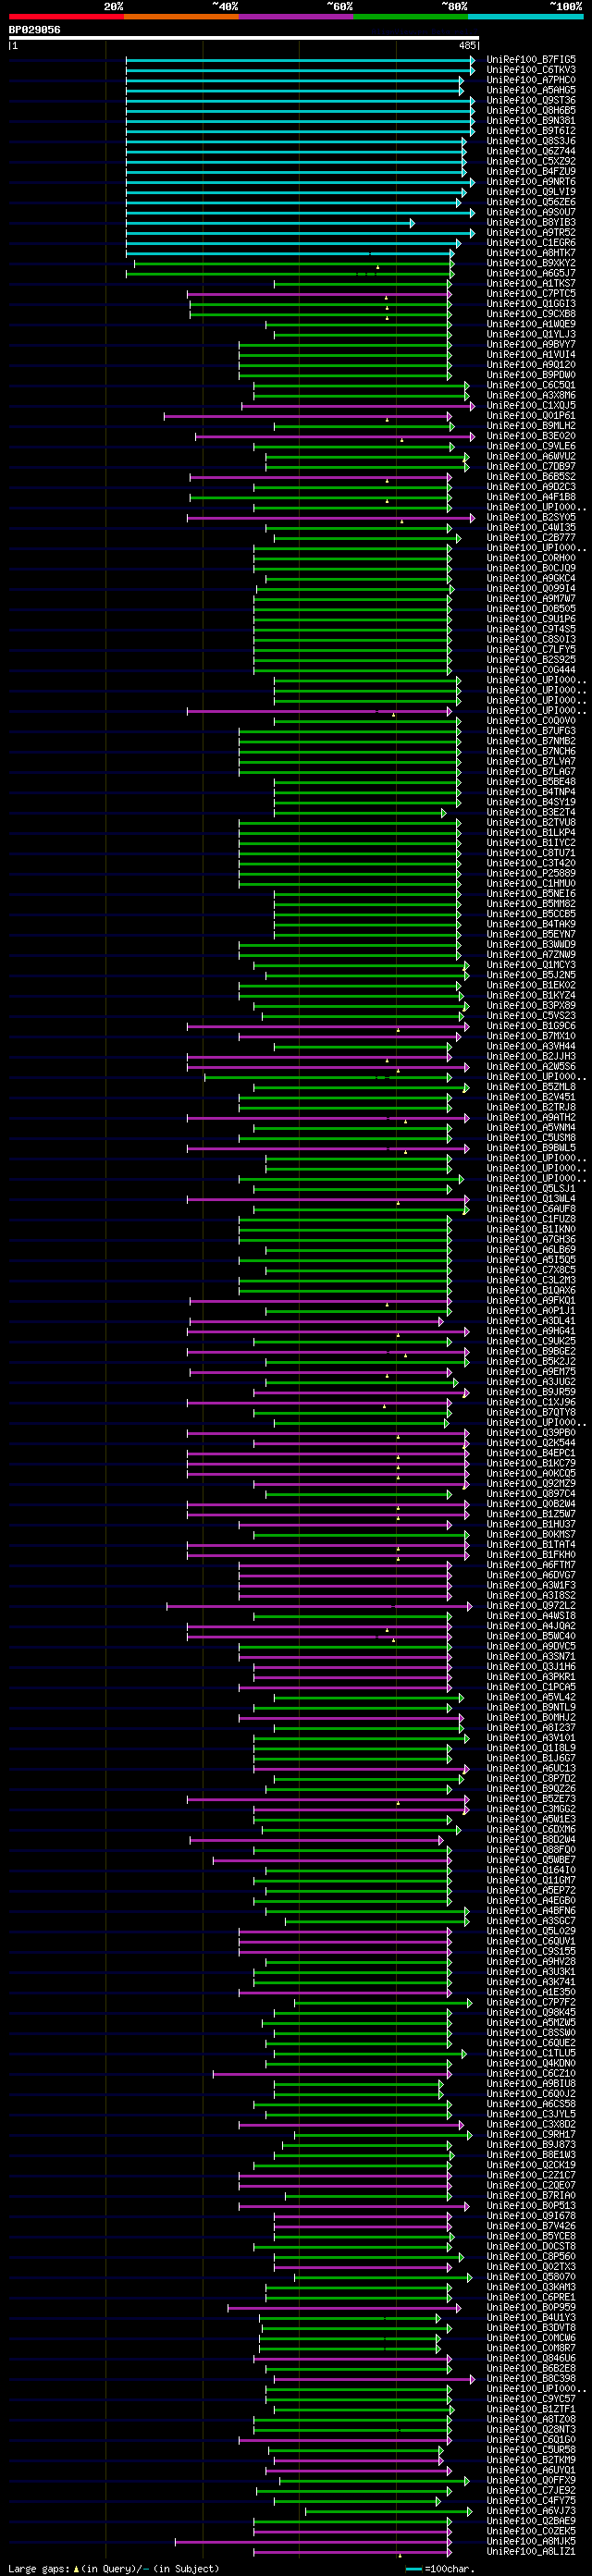Select the UniRef100_C1XQJ5 entry
Screen dimensions: 592x2576
(531, 406)
